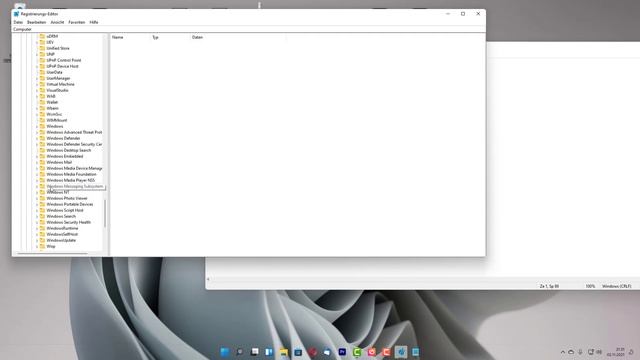The width and height of the screenshot is (640, 360).
Task: Click the Notepad taskbar icon
Action: pos(416,352)
